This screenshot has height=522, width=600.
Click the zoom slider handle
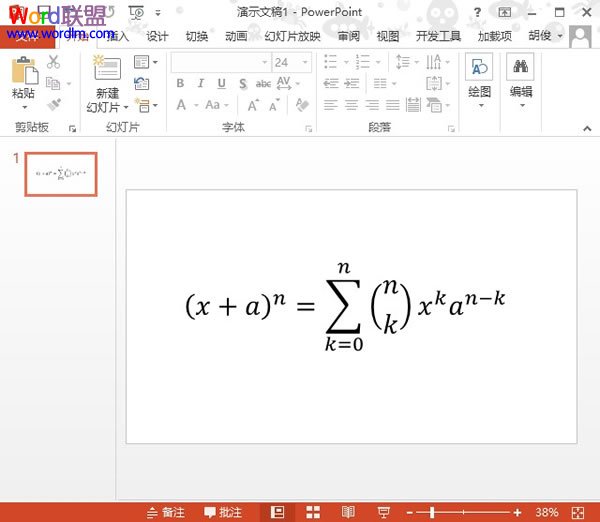[x=432, y=512]
